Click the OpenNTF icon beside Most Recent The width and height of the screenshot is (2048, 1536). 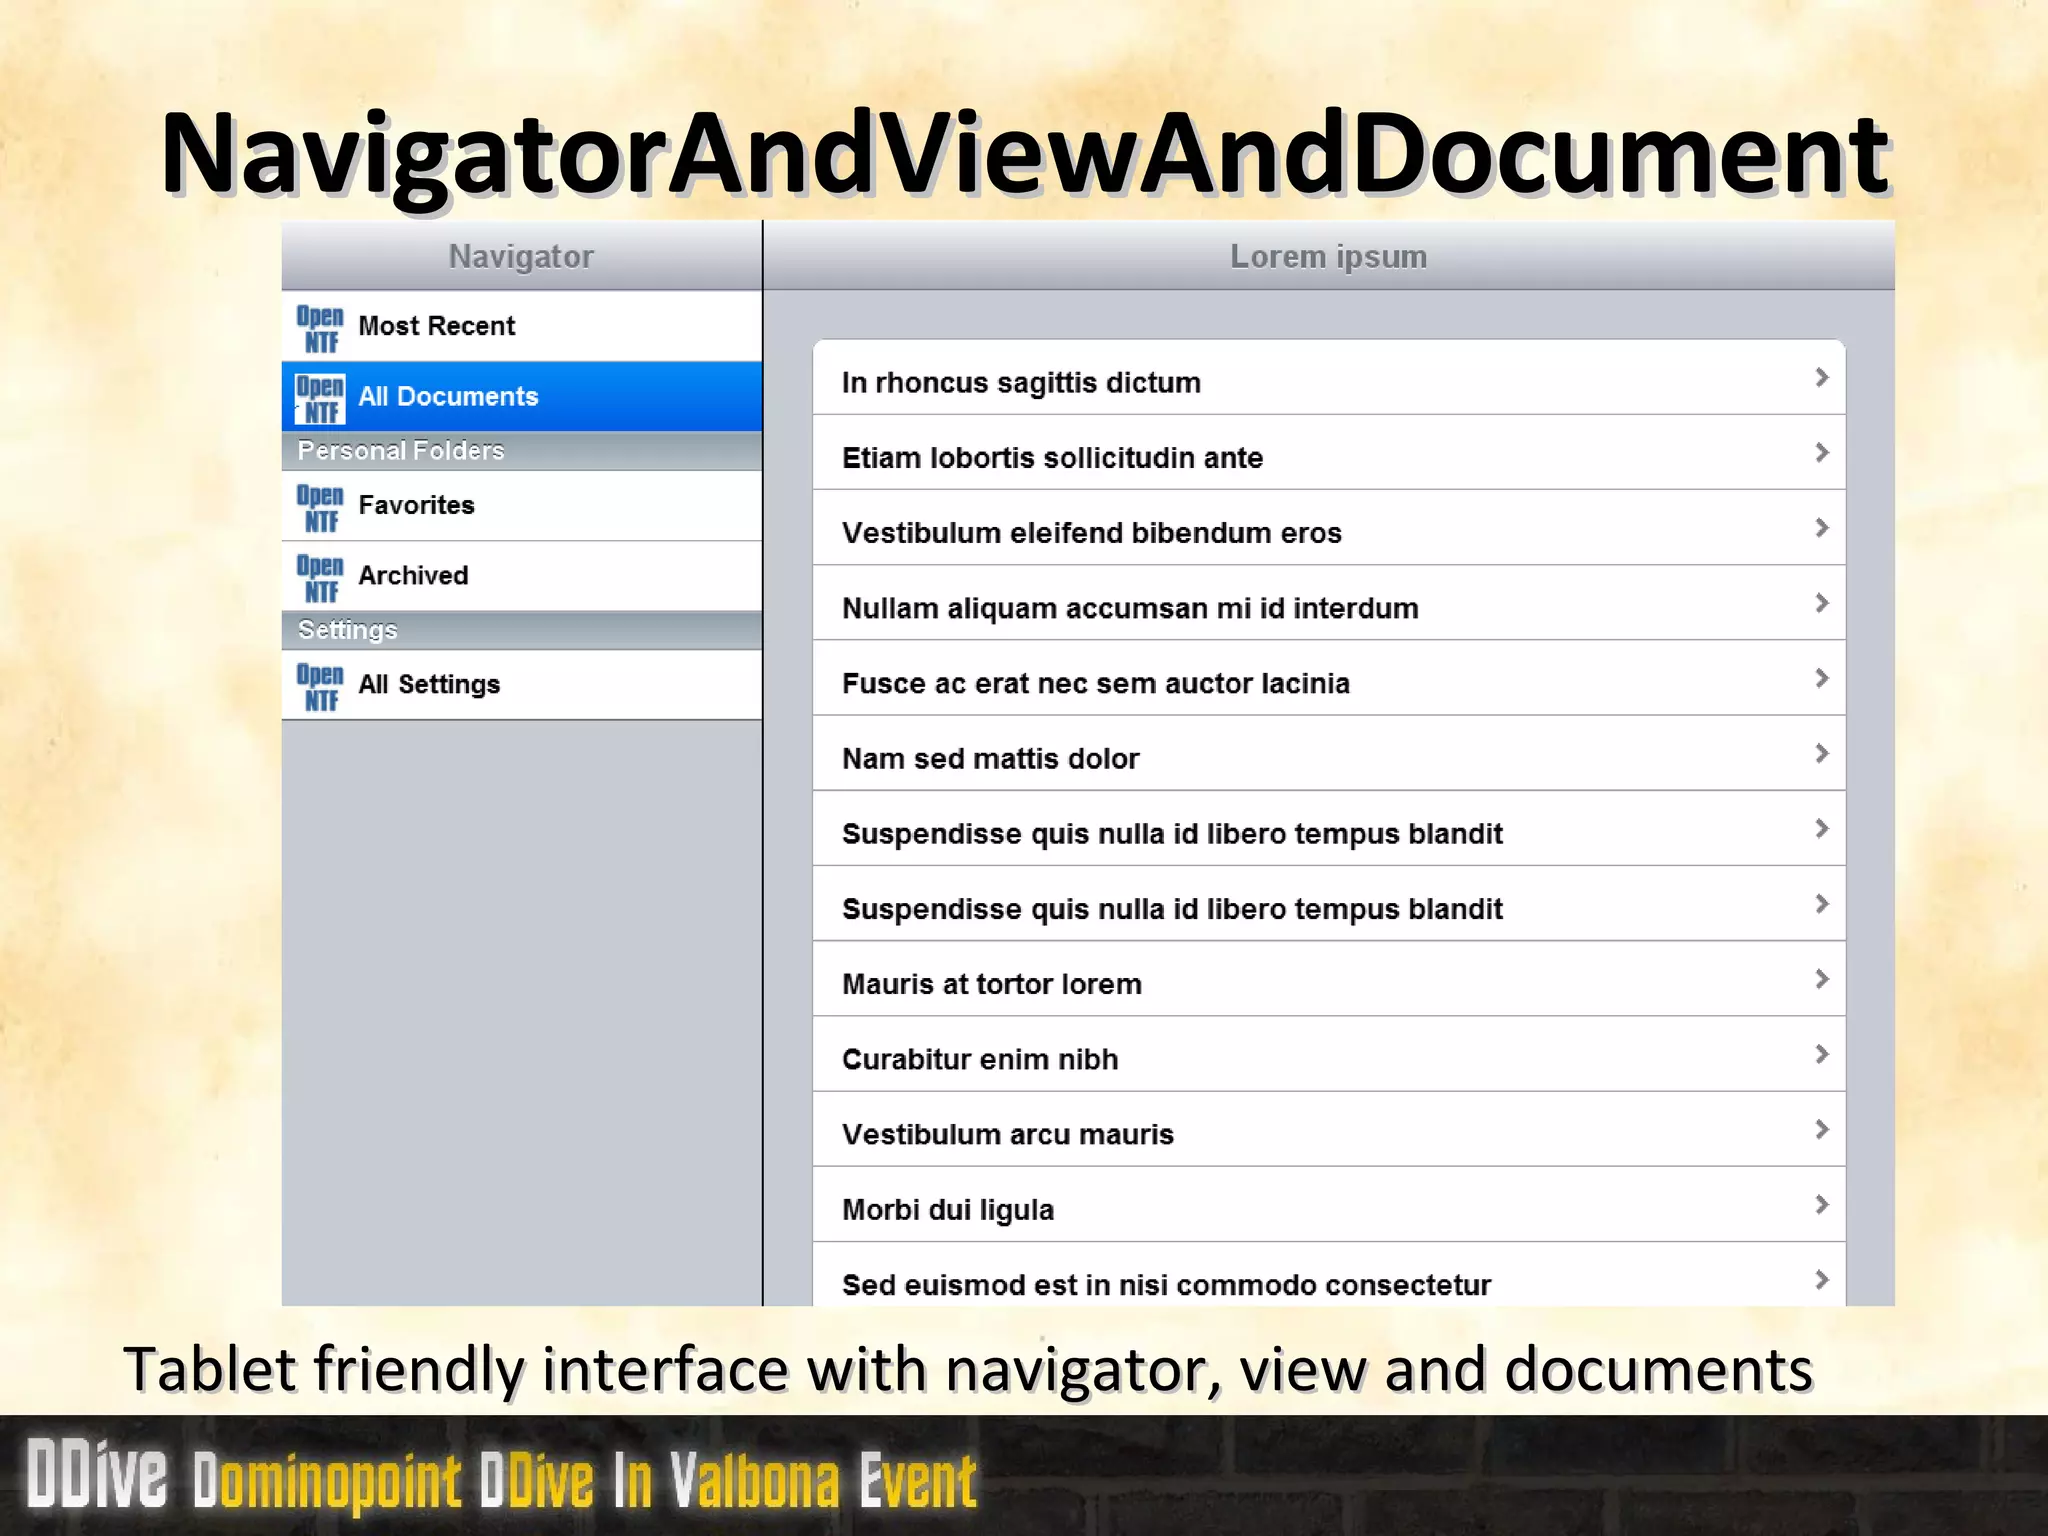320,328
